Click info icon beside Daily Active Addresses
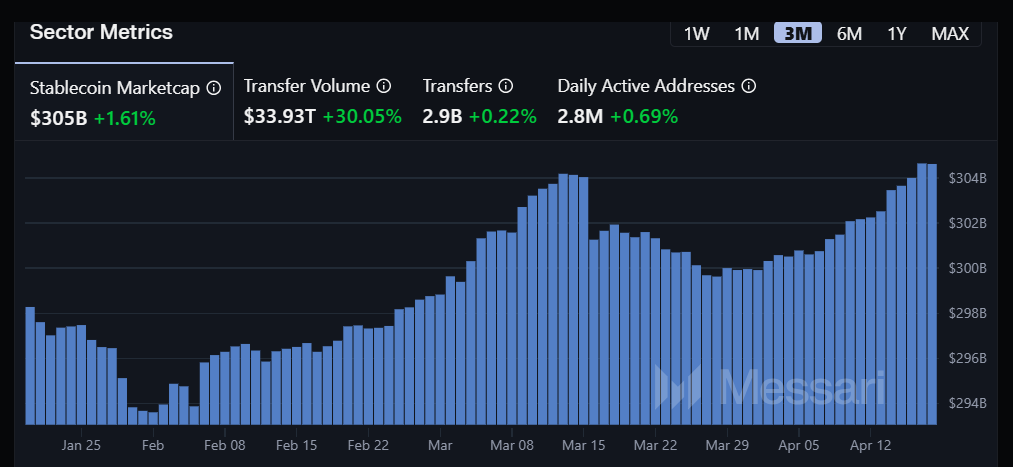Image resolution: width=1013 pixels, height=467 pixels. tap(749, 86)
